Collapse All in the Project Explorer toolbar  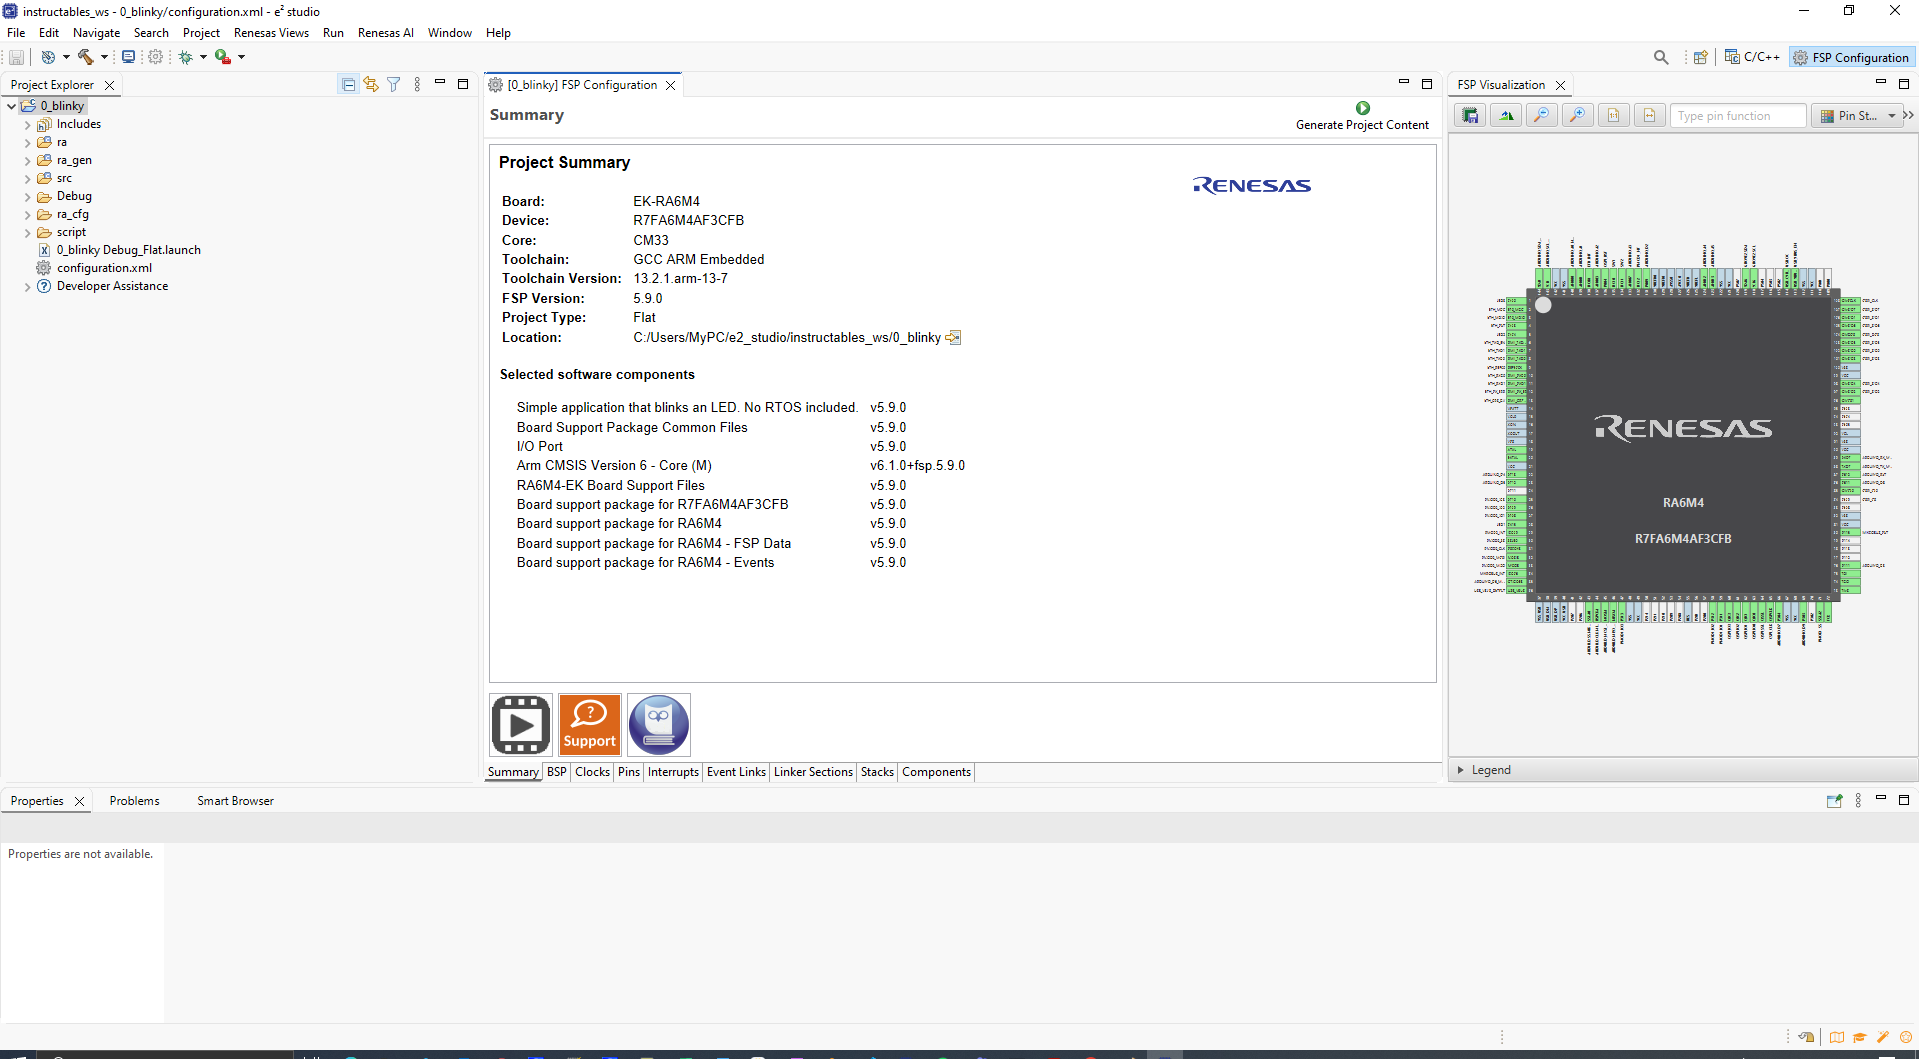click(x=348, y=84)
